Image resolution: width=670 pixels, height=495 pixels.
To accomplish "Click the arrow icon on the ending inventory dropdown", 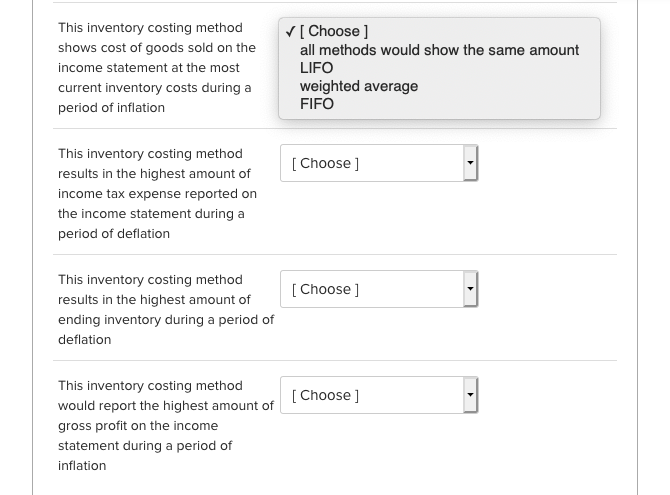I will 469,289.
